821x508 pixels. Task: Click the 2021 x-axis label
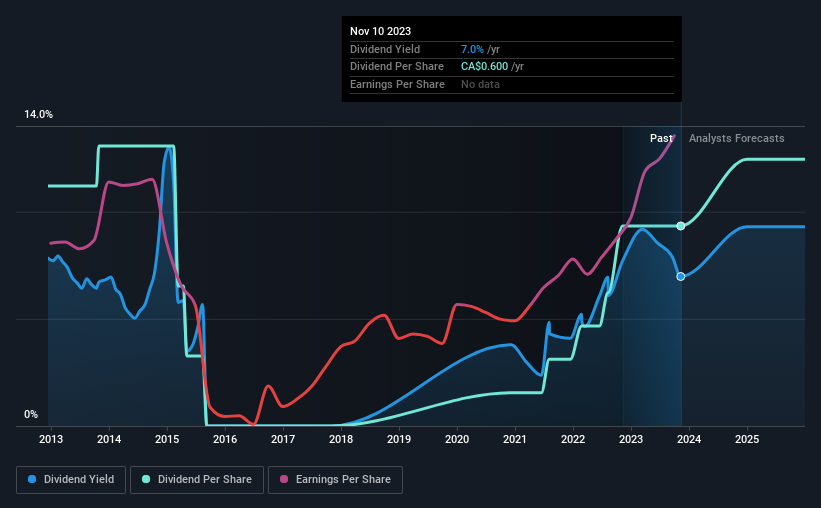tap(515, 439)
